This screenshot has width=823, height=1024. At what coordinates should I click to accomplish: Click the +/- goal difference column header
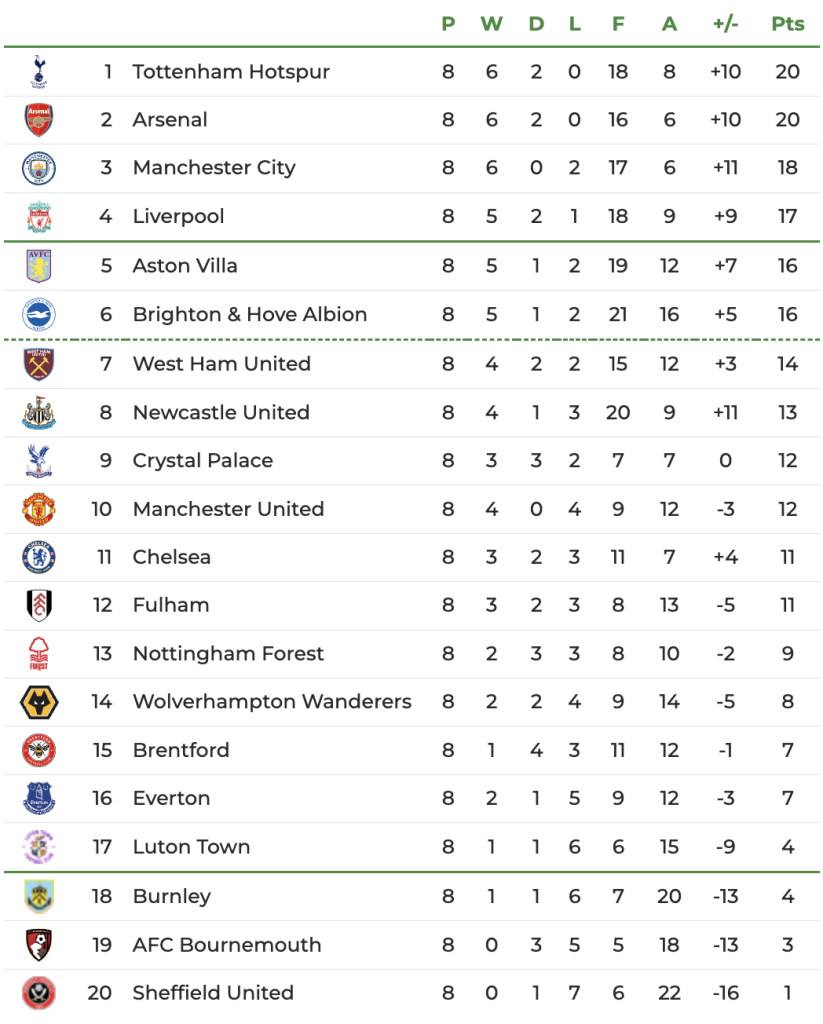click(725, 24)
